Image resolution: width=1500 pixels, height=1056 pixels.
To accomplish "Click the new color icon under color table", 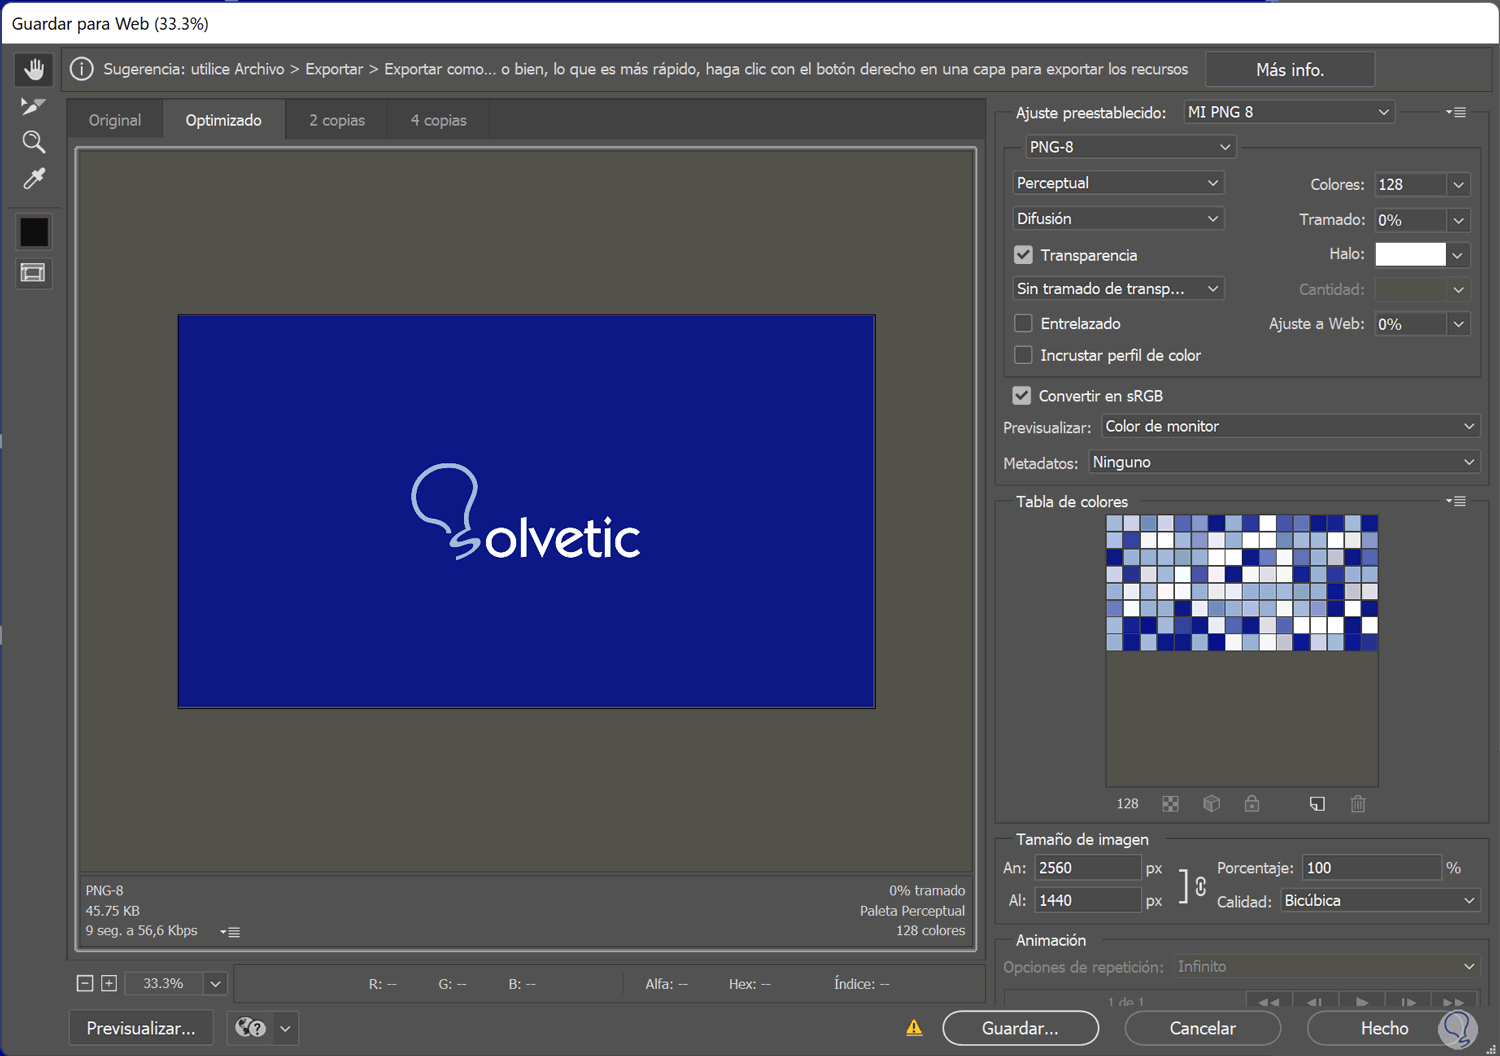I will click(1317, 804).
